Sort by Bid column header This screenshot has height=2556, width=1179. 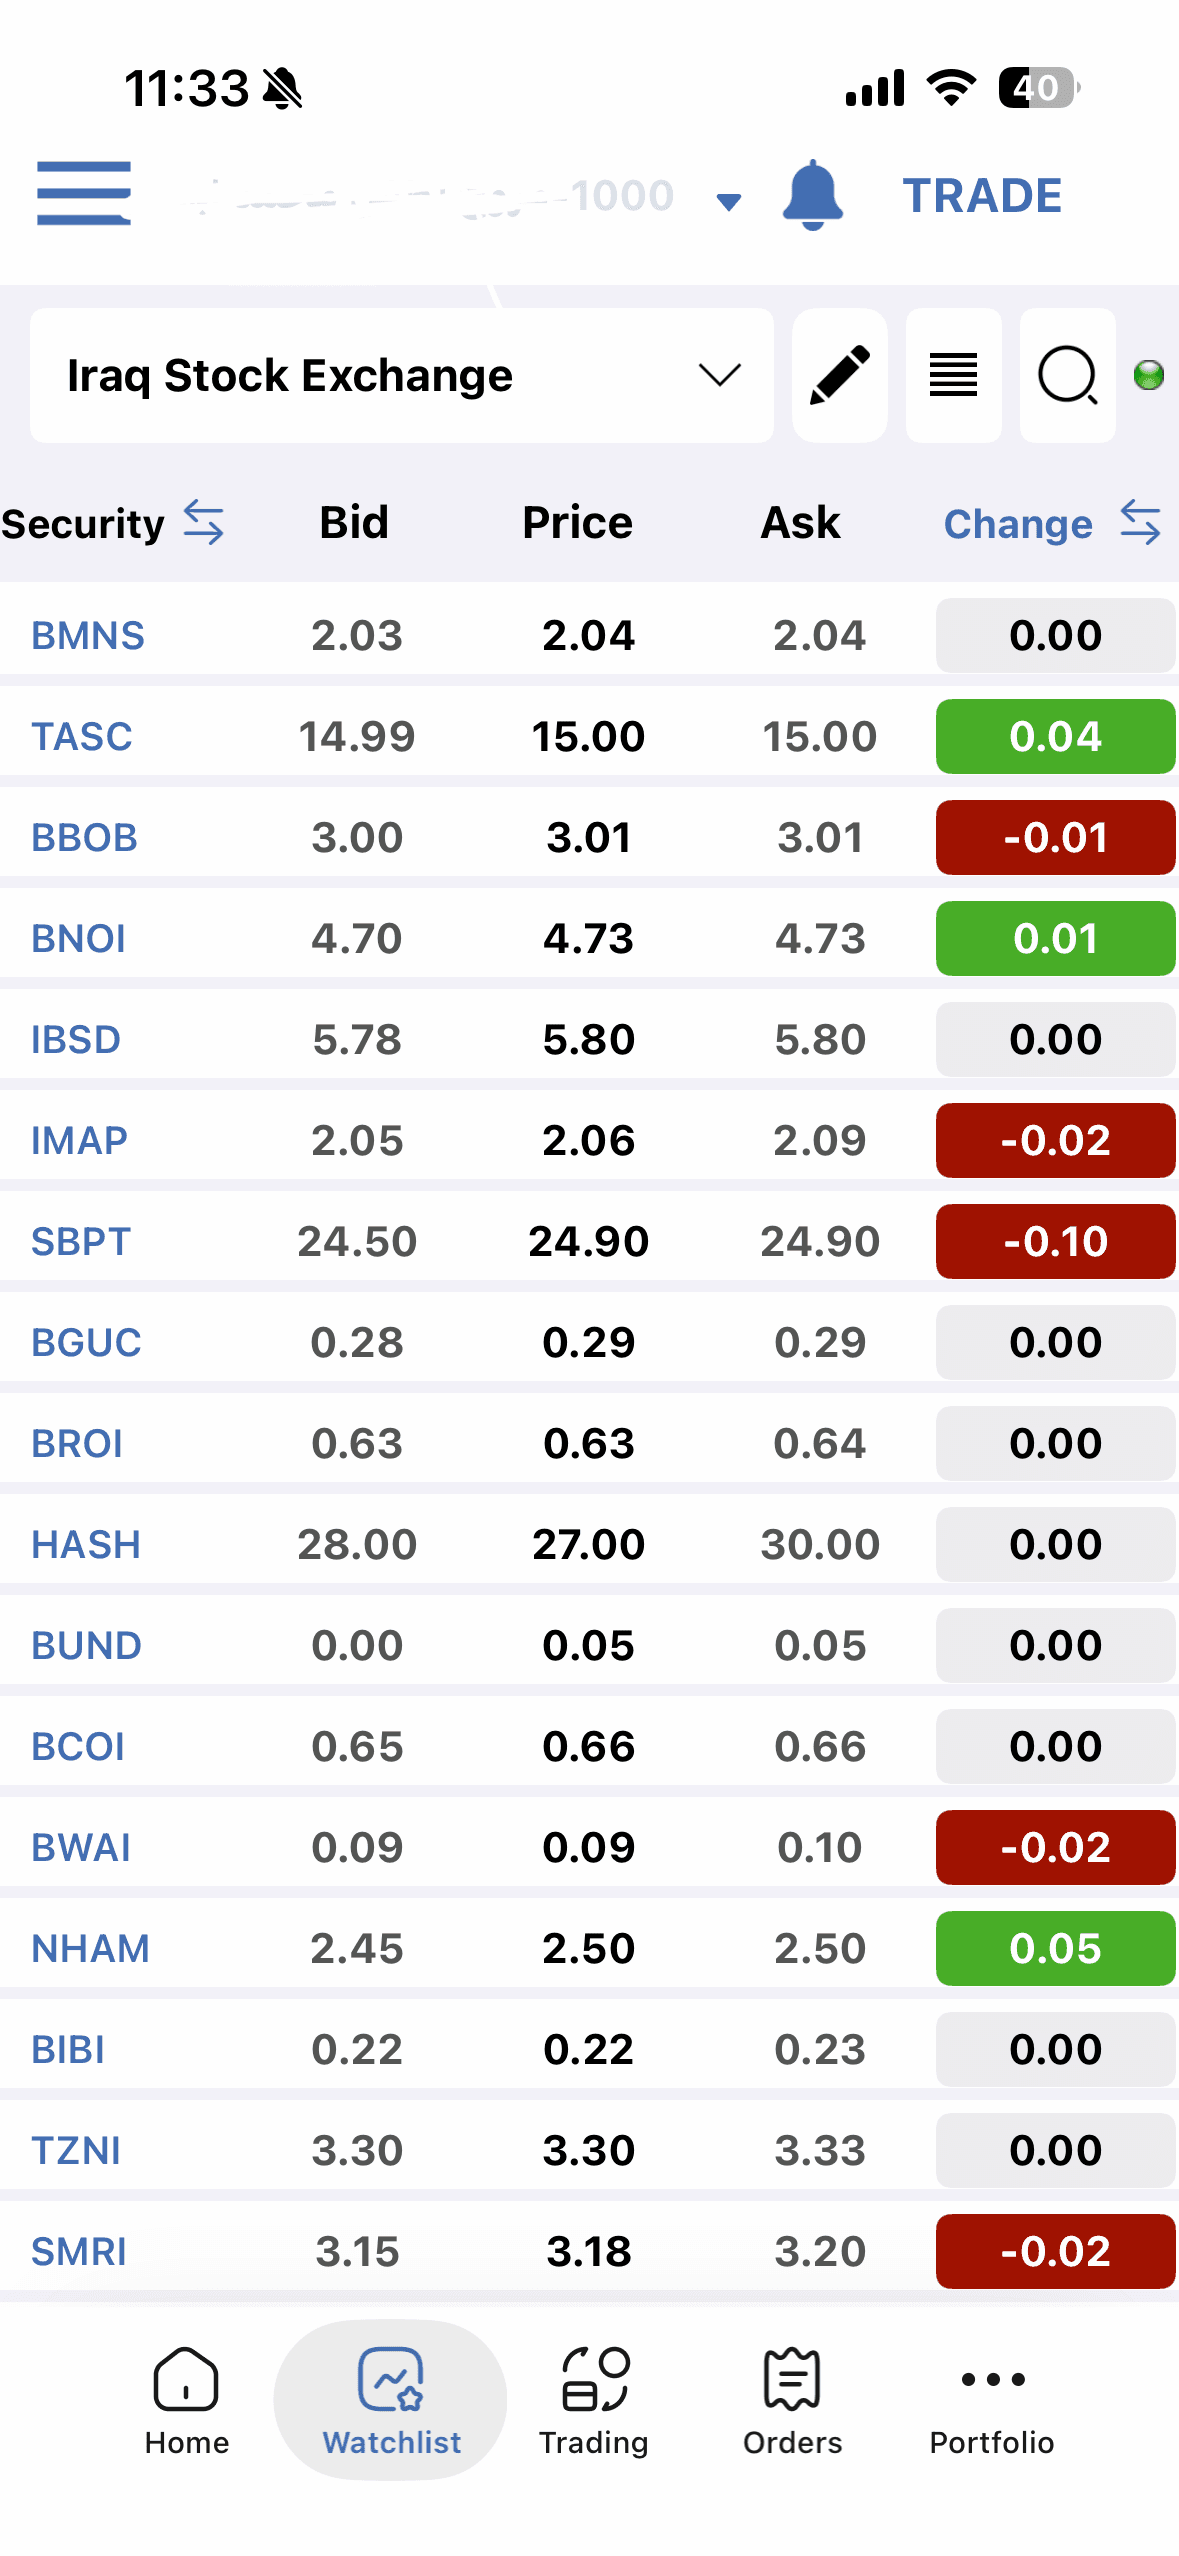(x=354, y=523)
